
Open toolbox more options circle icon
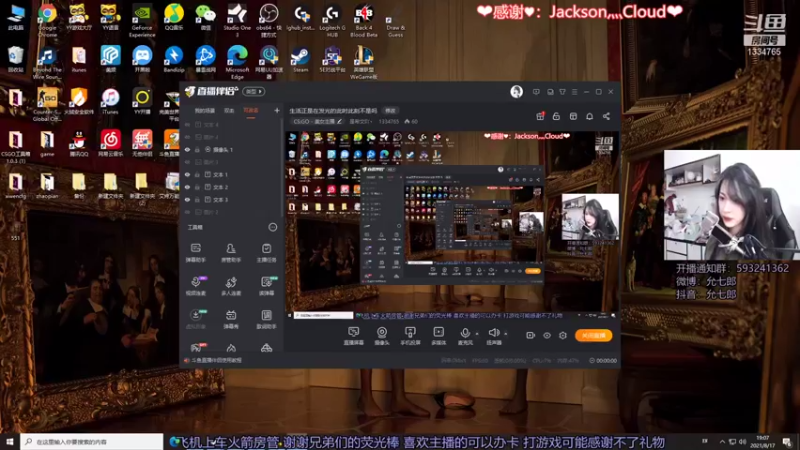tap(273, 227)
